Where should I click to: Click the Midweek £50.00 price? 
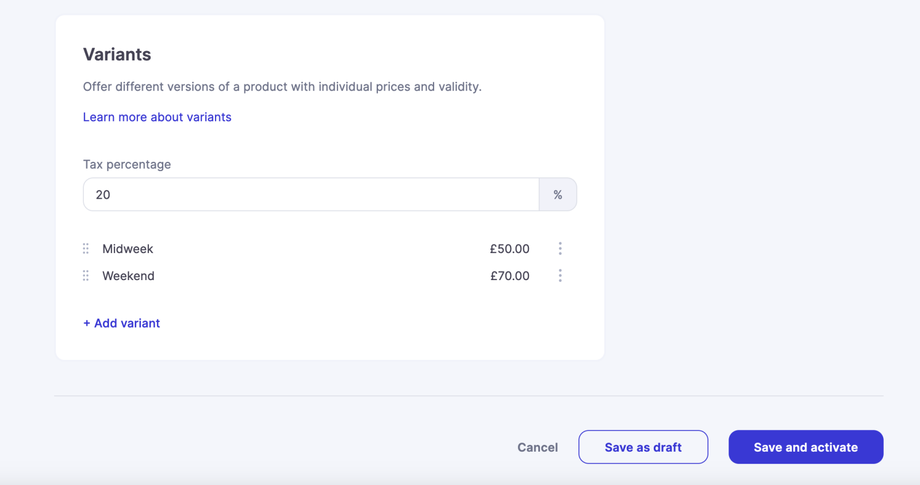click(509, 249)
